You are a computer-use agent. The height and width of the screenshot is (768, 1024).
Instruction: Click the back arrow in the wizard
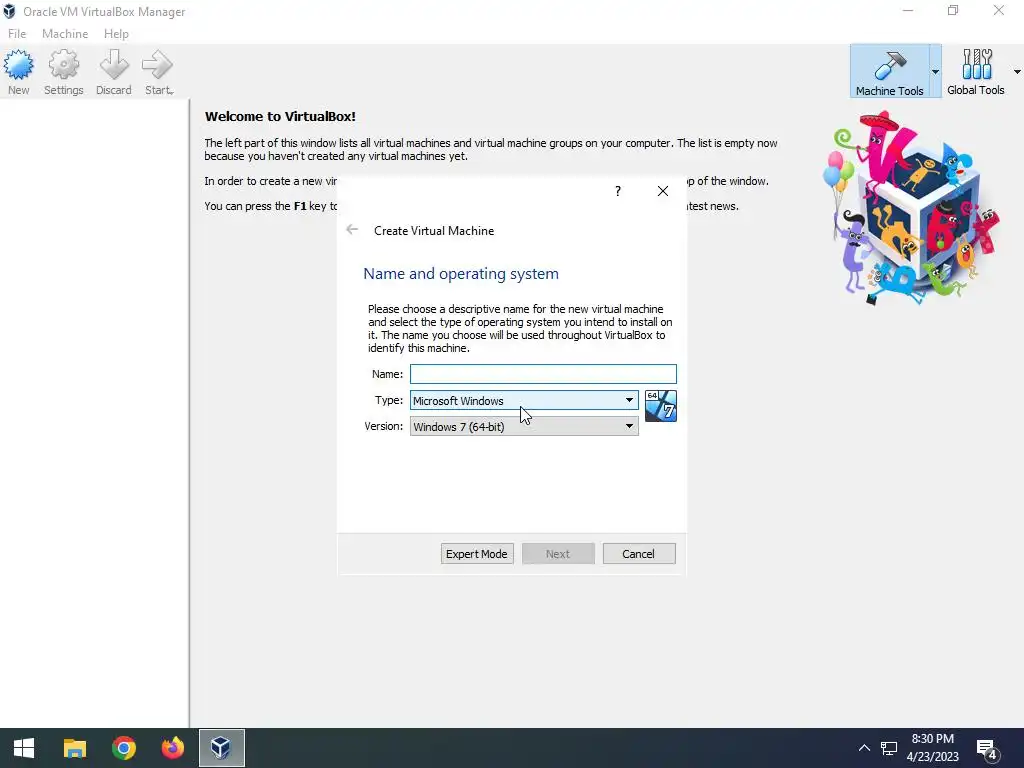(352, 229)
